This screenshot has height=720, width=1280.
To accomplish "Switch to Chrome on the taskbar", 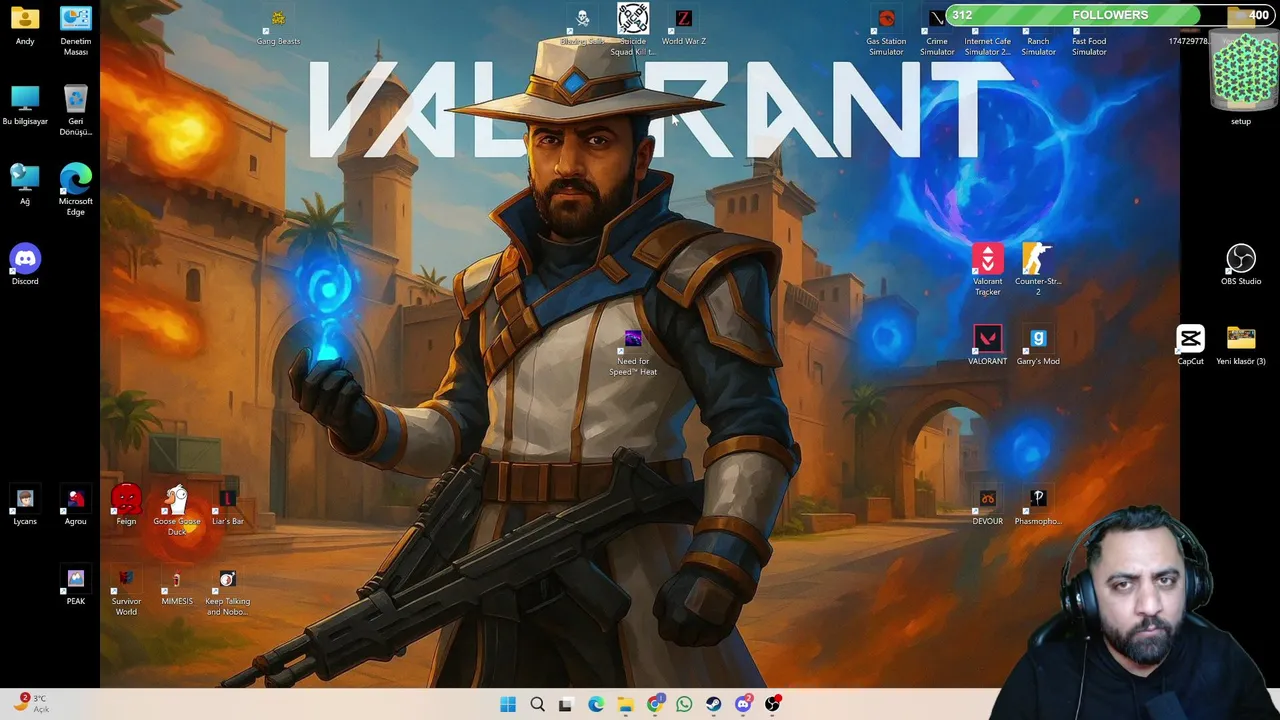I will 655,704.
